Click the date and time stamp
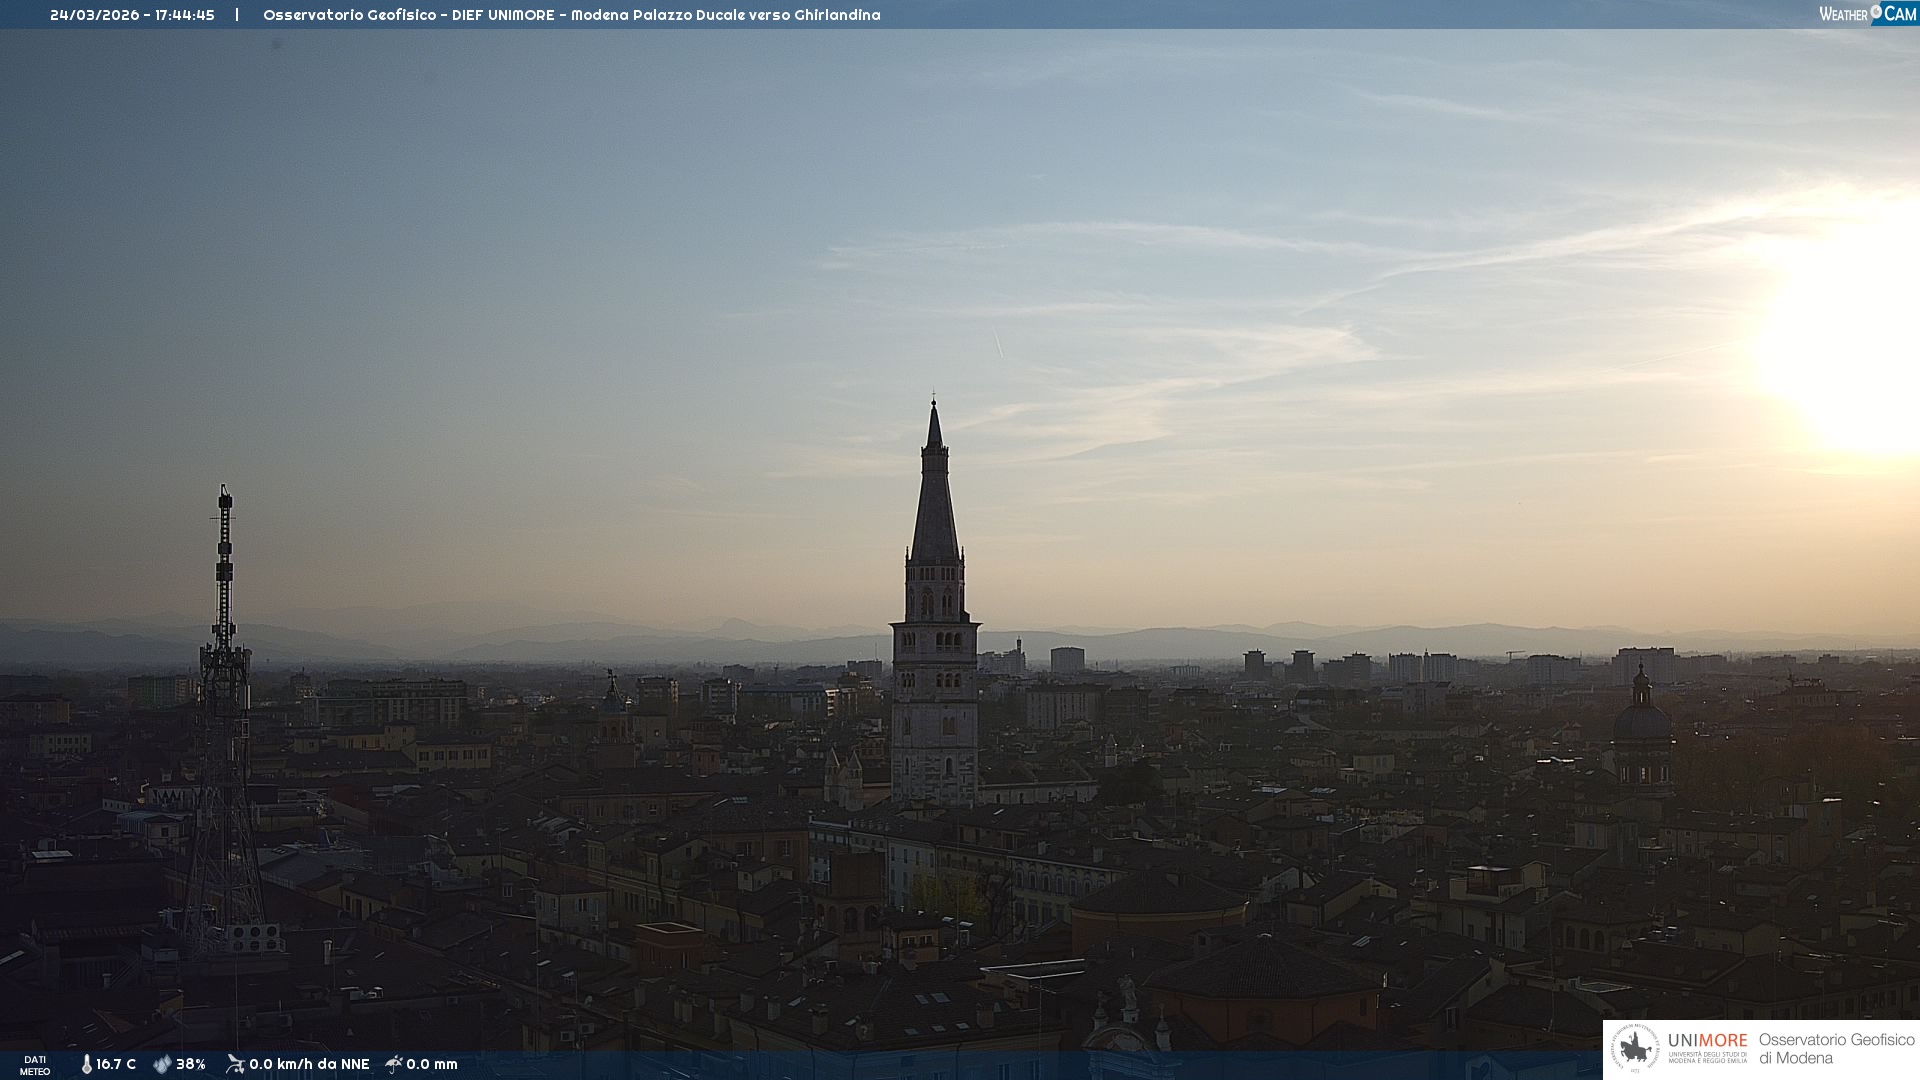 pyautogui.click(x=132, y=15)
